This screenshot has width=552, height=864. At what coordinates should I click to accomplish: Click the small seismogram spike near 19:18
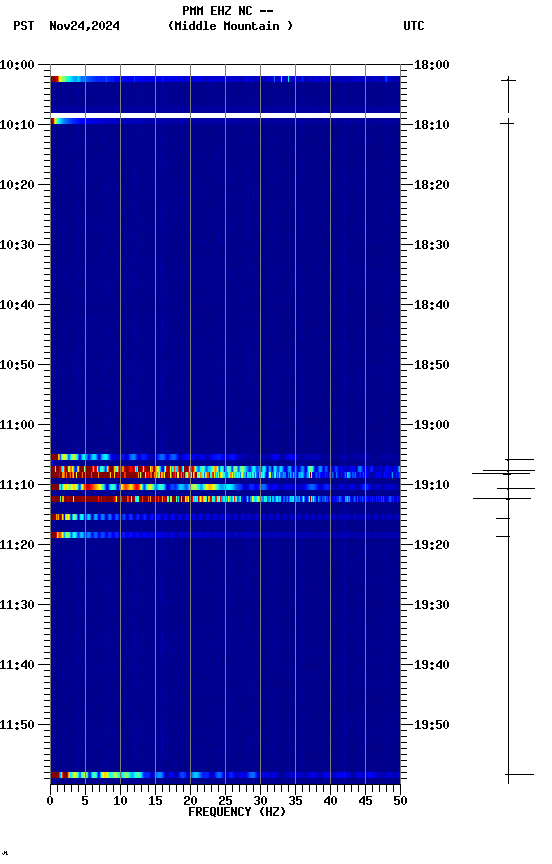point(502,536)
